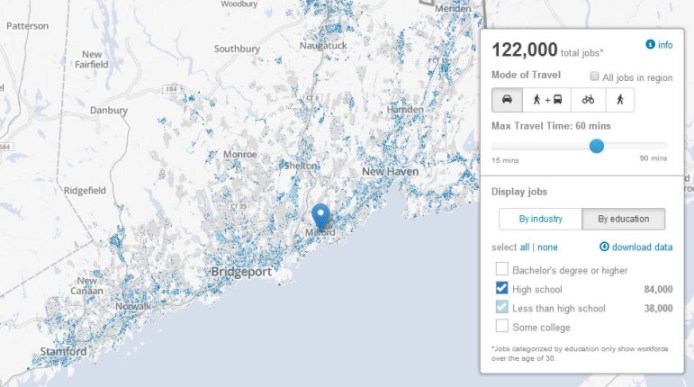Image resolution: width=694 pixels, height=387 pixels.
Task: Check Bachelor's degree or higher
Action: coord(502,269)
